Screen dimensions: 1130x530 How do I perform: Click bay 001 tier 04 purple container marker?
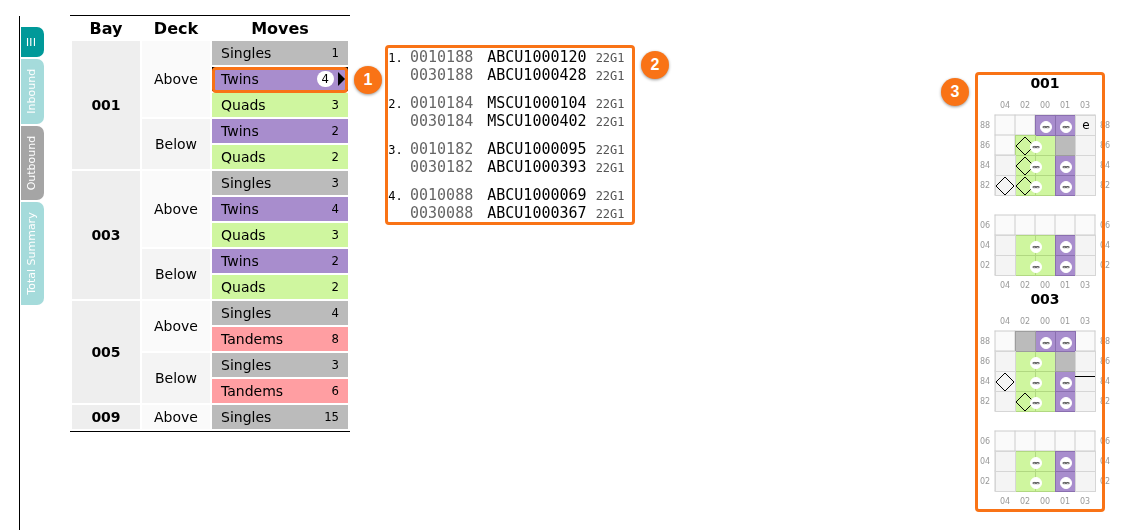coord(1066,247)
